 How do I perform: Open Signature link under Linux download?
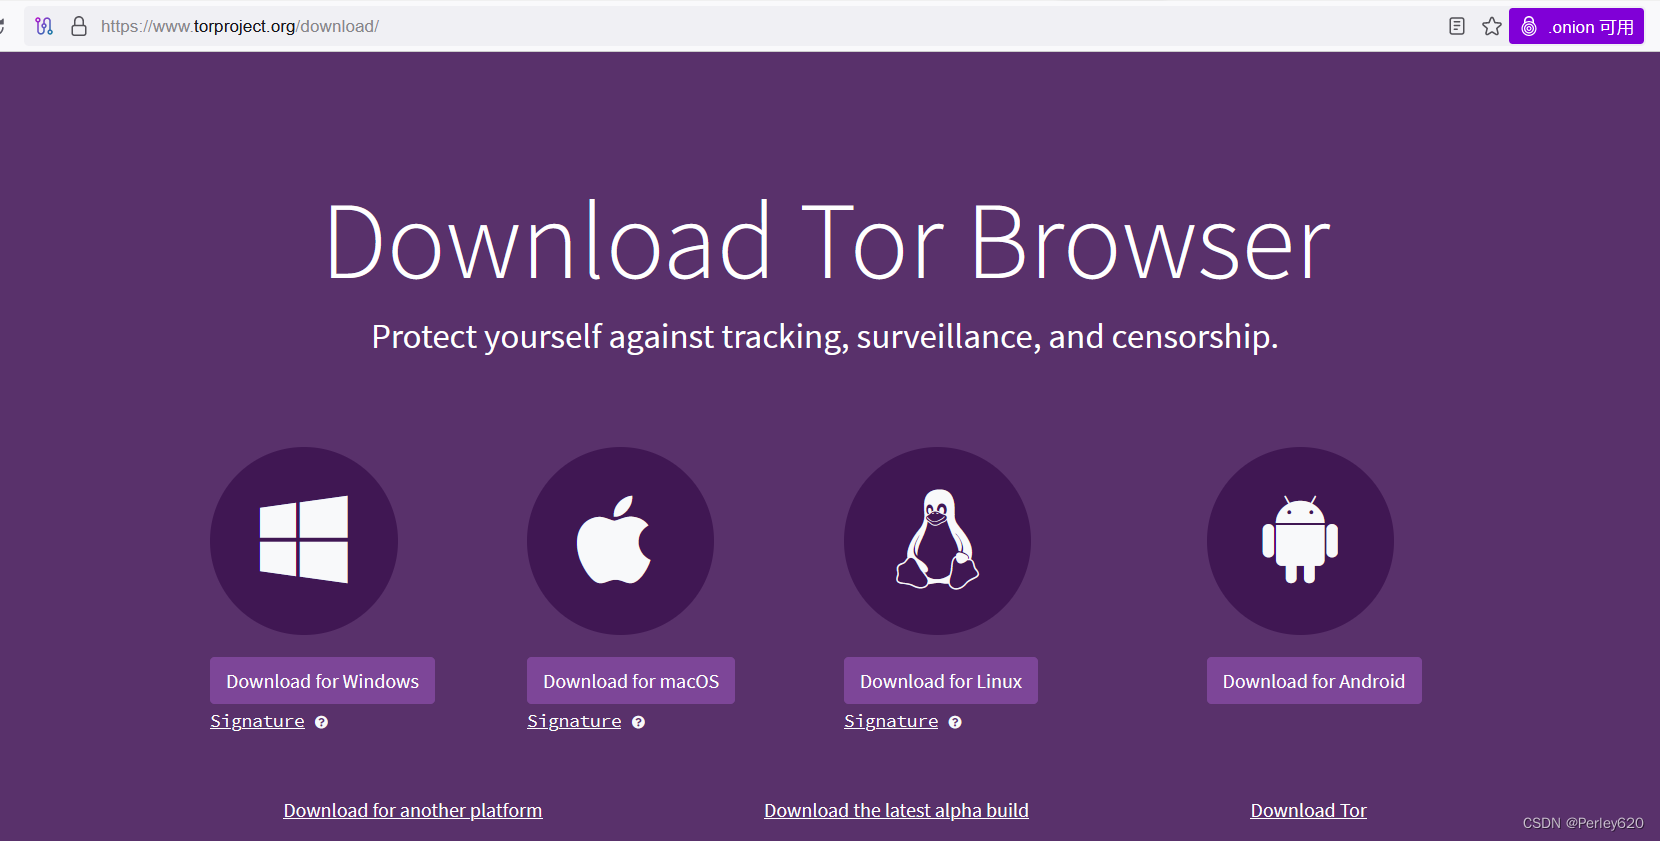[x=891, y=721]
